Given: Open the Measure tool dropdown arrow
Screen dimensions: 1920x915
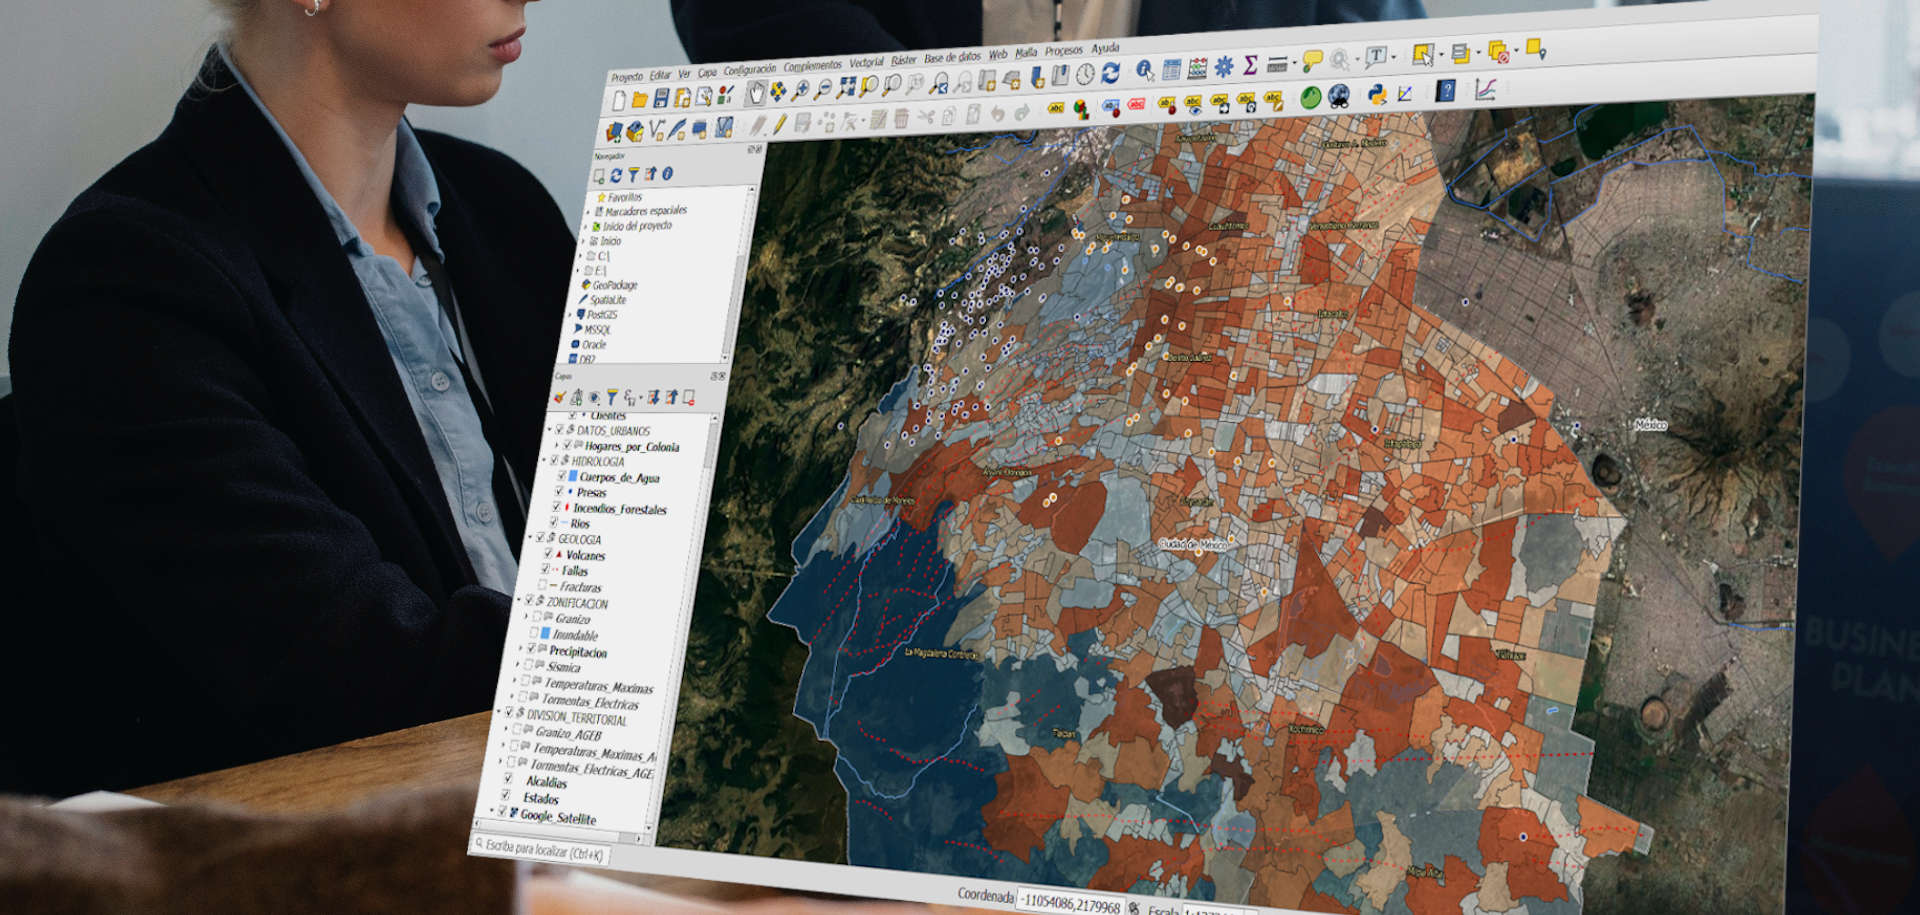Looking at the screenshot, I should click(1294, 63).
